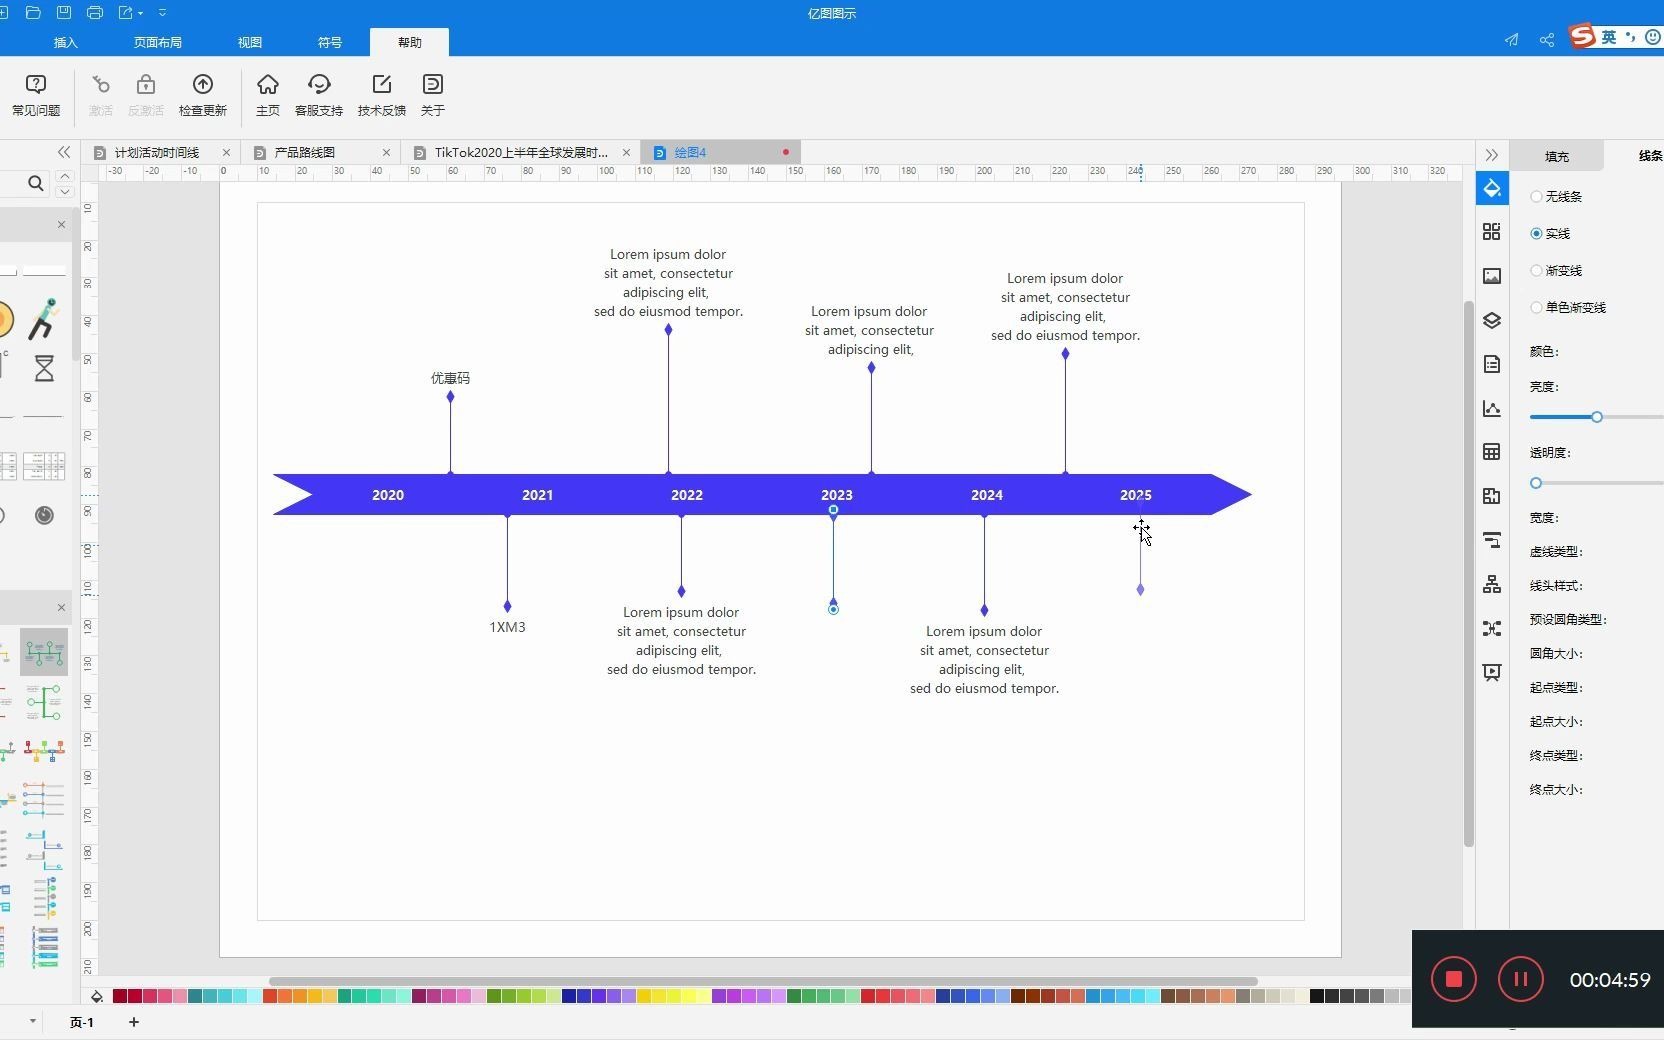Close the 产品路线图 document tab
1664x1040 pixels.
click(x=386, y=152)
